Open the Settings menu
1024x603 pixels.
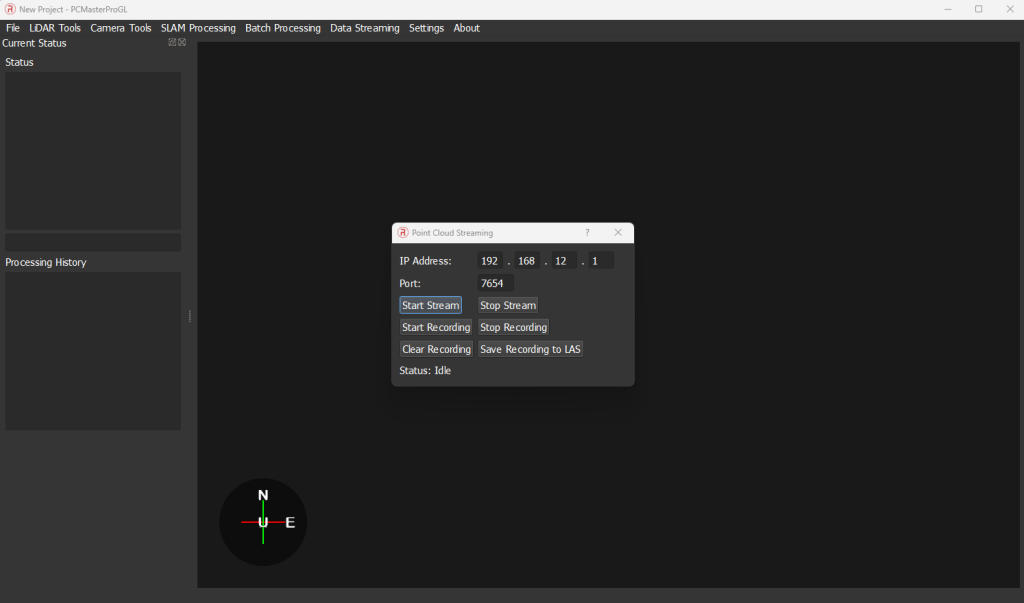click(426, 28)
